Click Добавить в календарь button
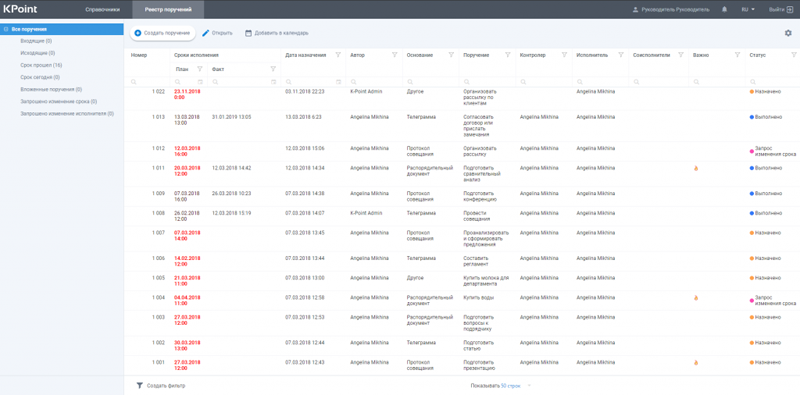 [x=277, y=33]
